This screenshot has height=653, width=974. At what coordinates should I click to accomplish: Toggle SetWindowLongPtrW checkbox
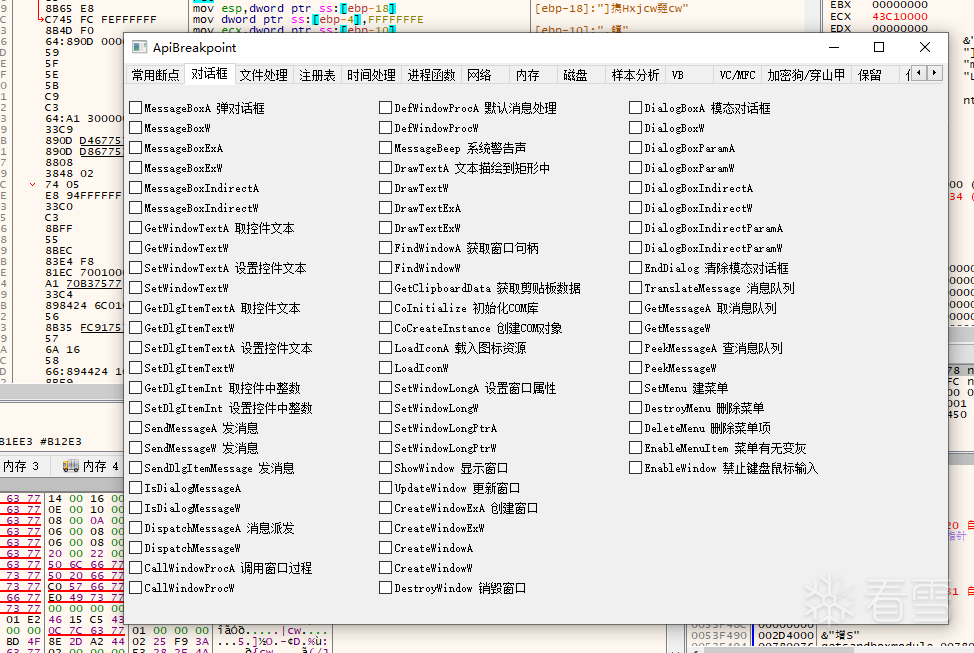385,447
